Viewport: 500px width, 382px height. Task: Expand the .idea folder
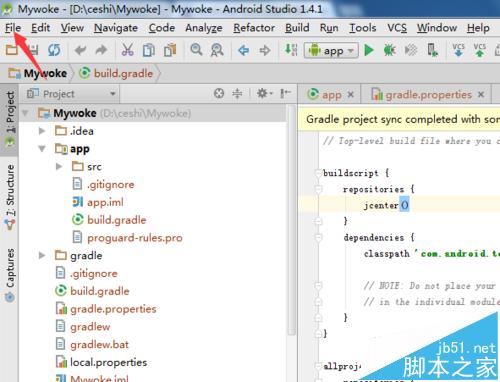click(x=42, y=131)
